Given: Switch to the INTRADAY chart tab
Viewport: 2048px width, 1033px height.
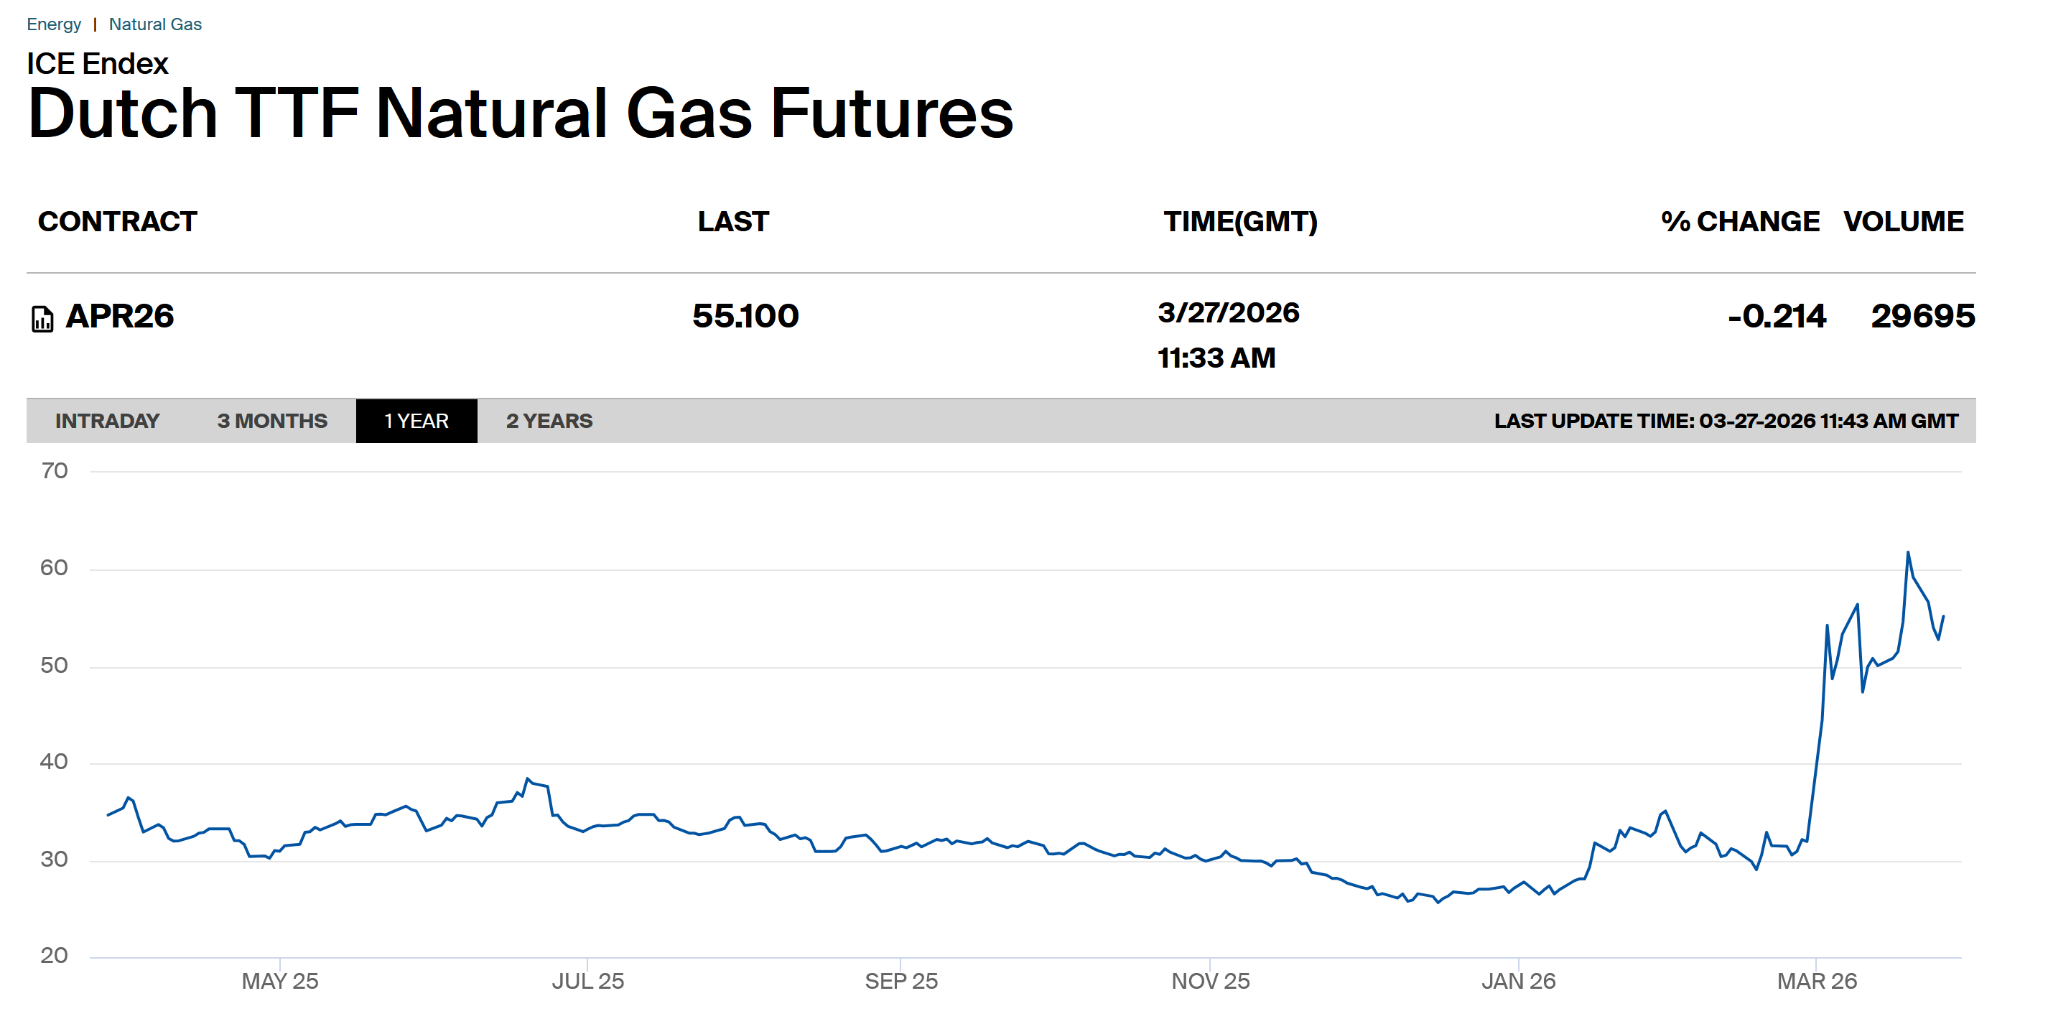Looking at the screenshot, I should 107,421.
